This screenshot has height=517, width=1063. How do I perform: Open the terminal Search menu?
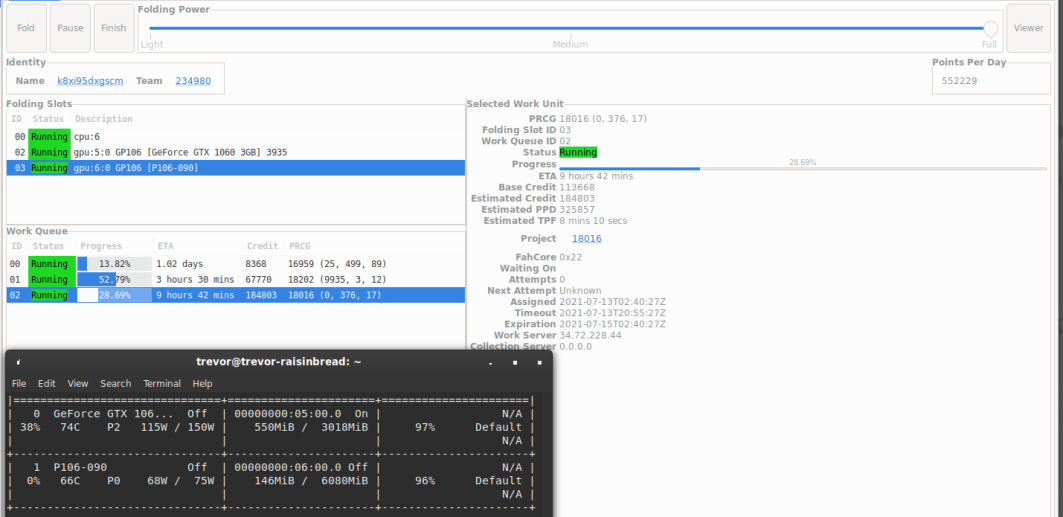pyautogui.click(x=116, y=384)
